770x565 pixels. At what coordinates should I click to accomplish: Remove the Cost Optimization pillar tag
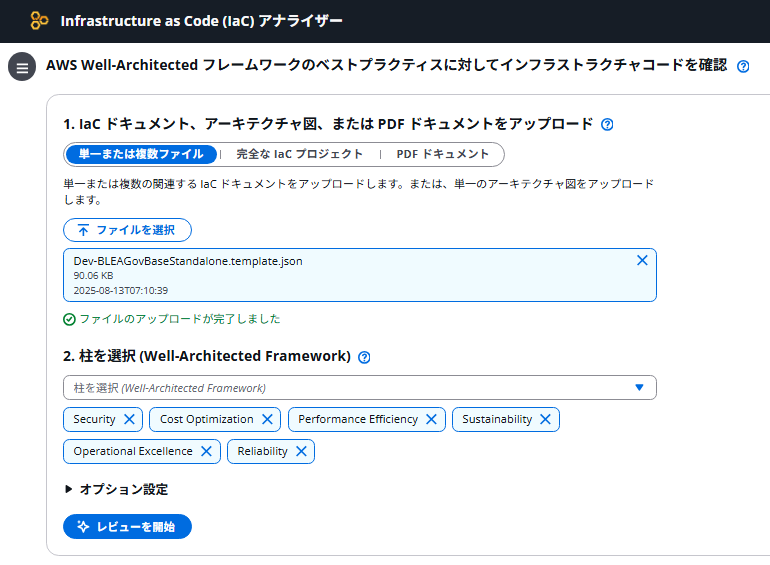click(x=267, y=419)
